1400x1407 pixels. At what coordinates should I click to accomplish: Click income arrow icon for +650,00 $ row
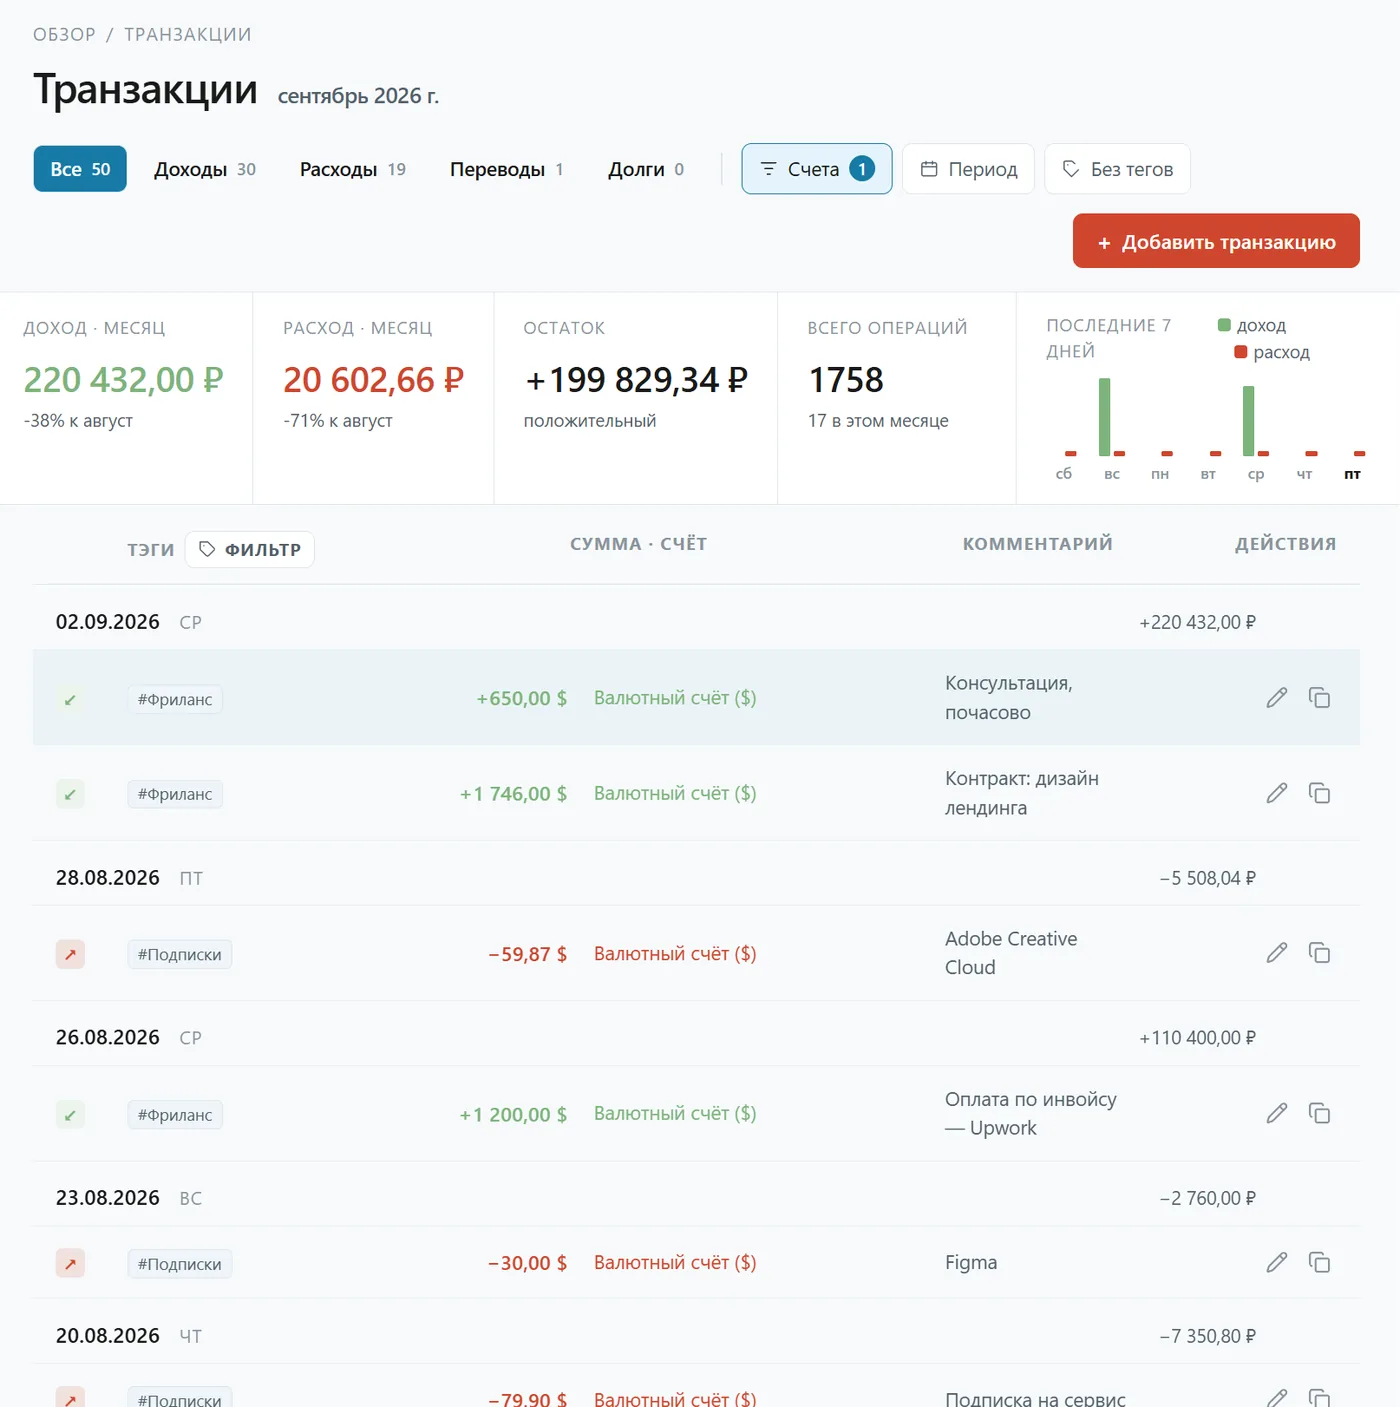(x=70, y=699)
